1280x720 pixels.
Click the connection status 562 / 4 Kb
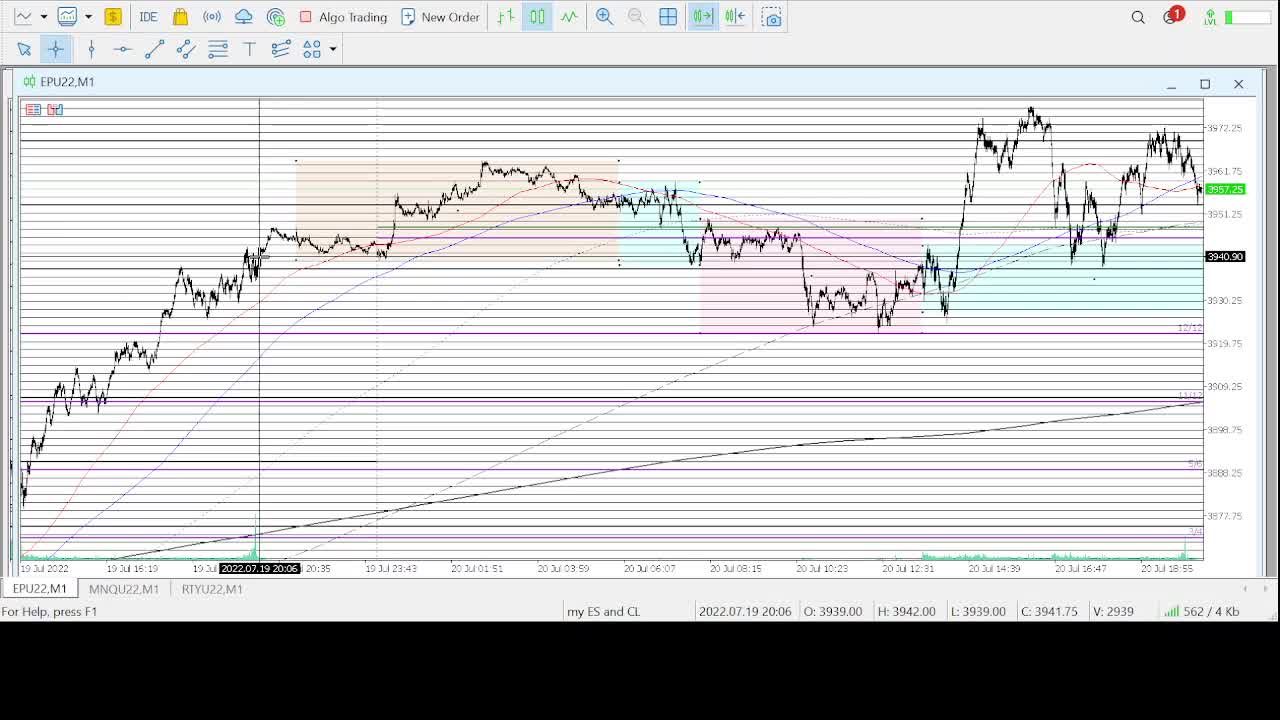coord(1202,611)
